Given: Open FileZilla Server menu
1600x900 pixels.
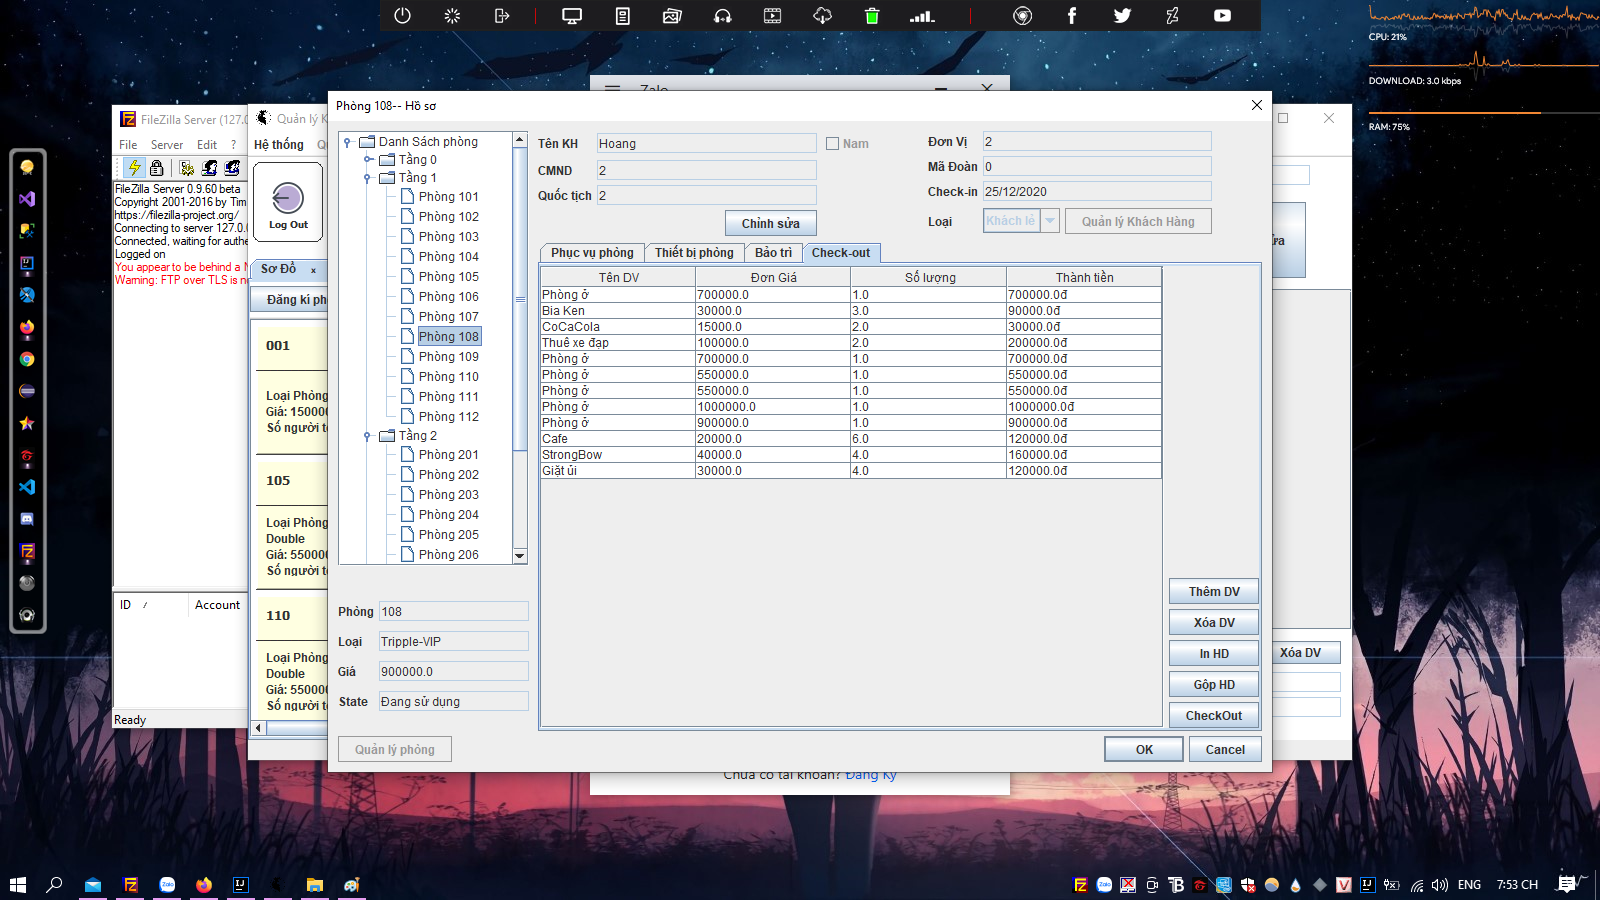Looking at the screenshot, I should click(166, 145).
